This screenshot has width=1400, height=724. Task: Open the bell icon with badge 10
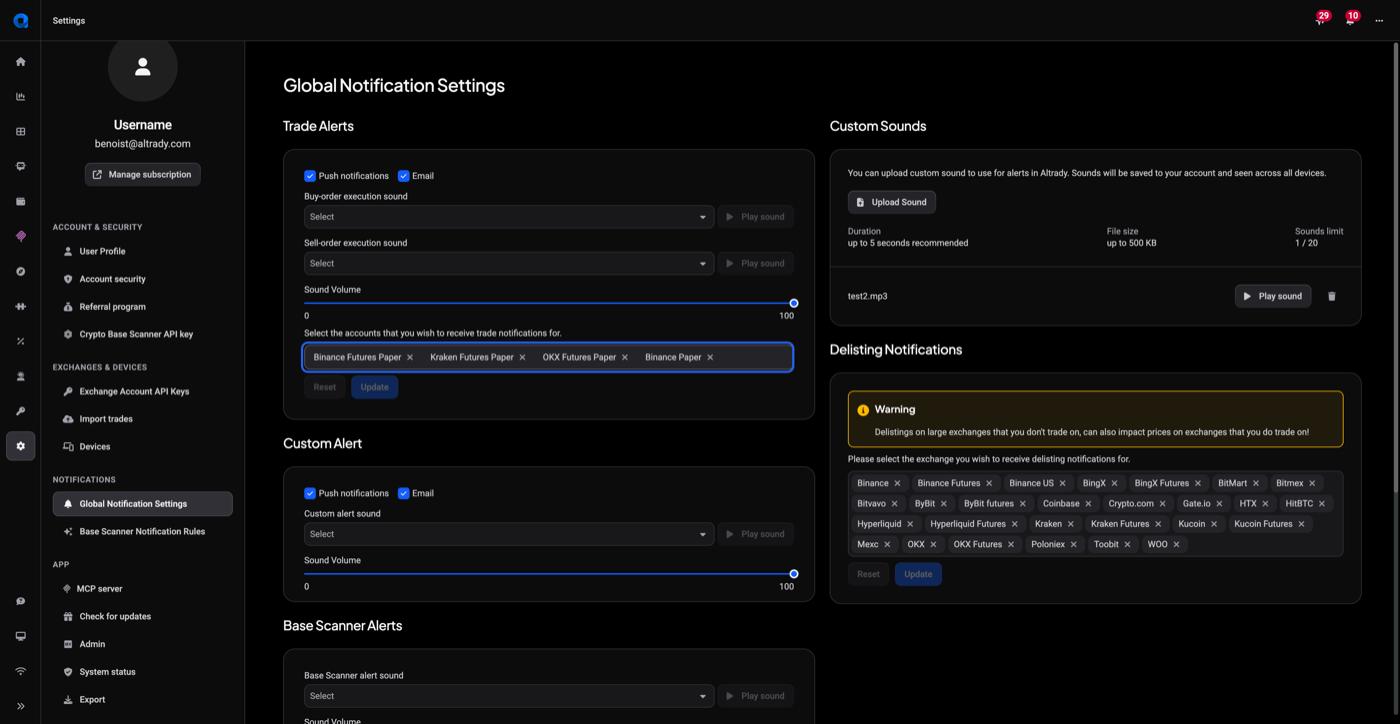(x=1350, y=20)
